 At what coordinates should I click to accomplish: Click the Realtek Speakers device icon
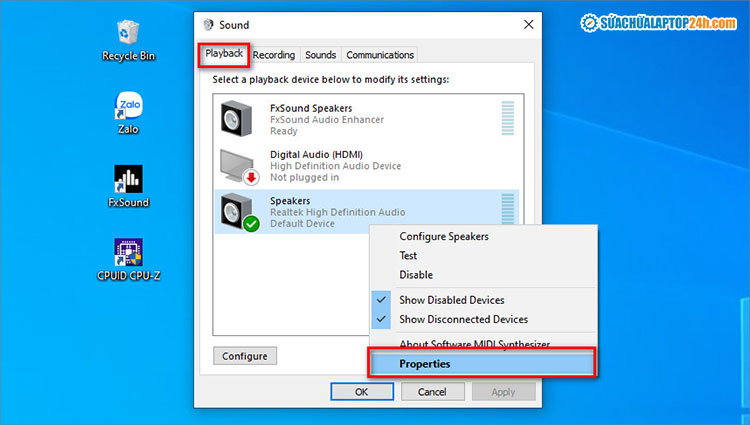click(238, 211)
